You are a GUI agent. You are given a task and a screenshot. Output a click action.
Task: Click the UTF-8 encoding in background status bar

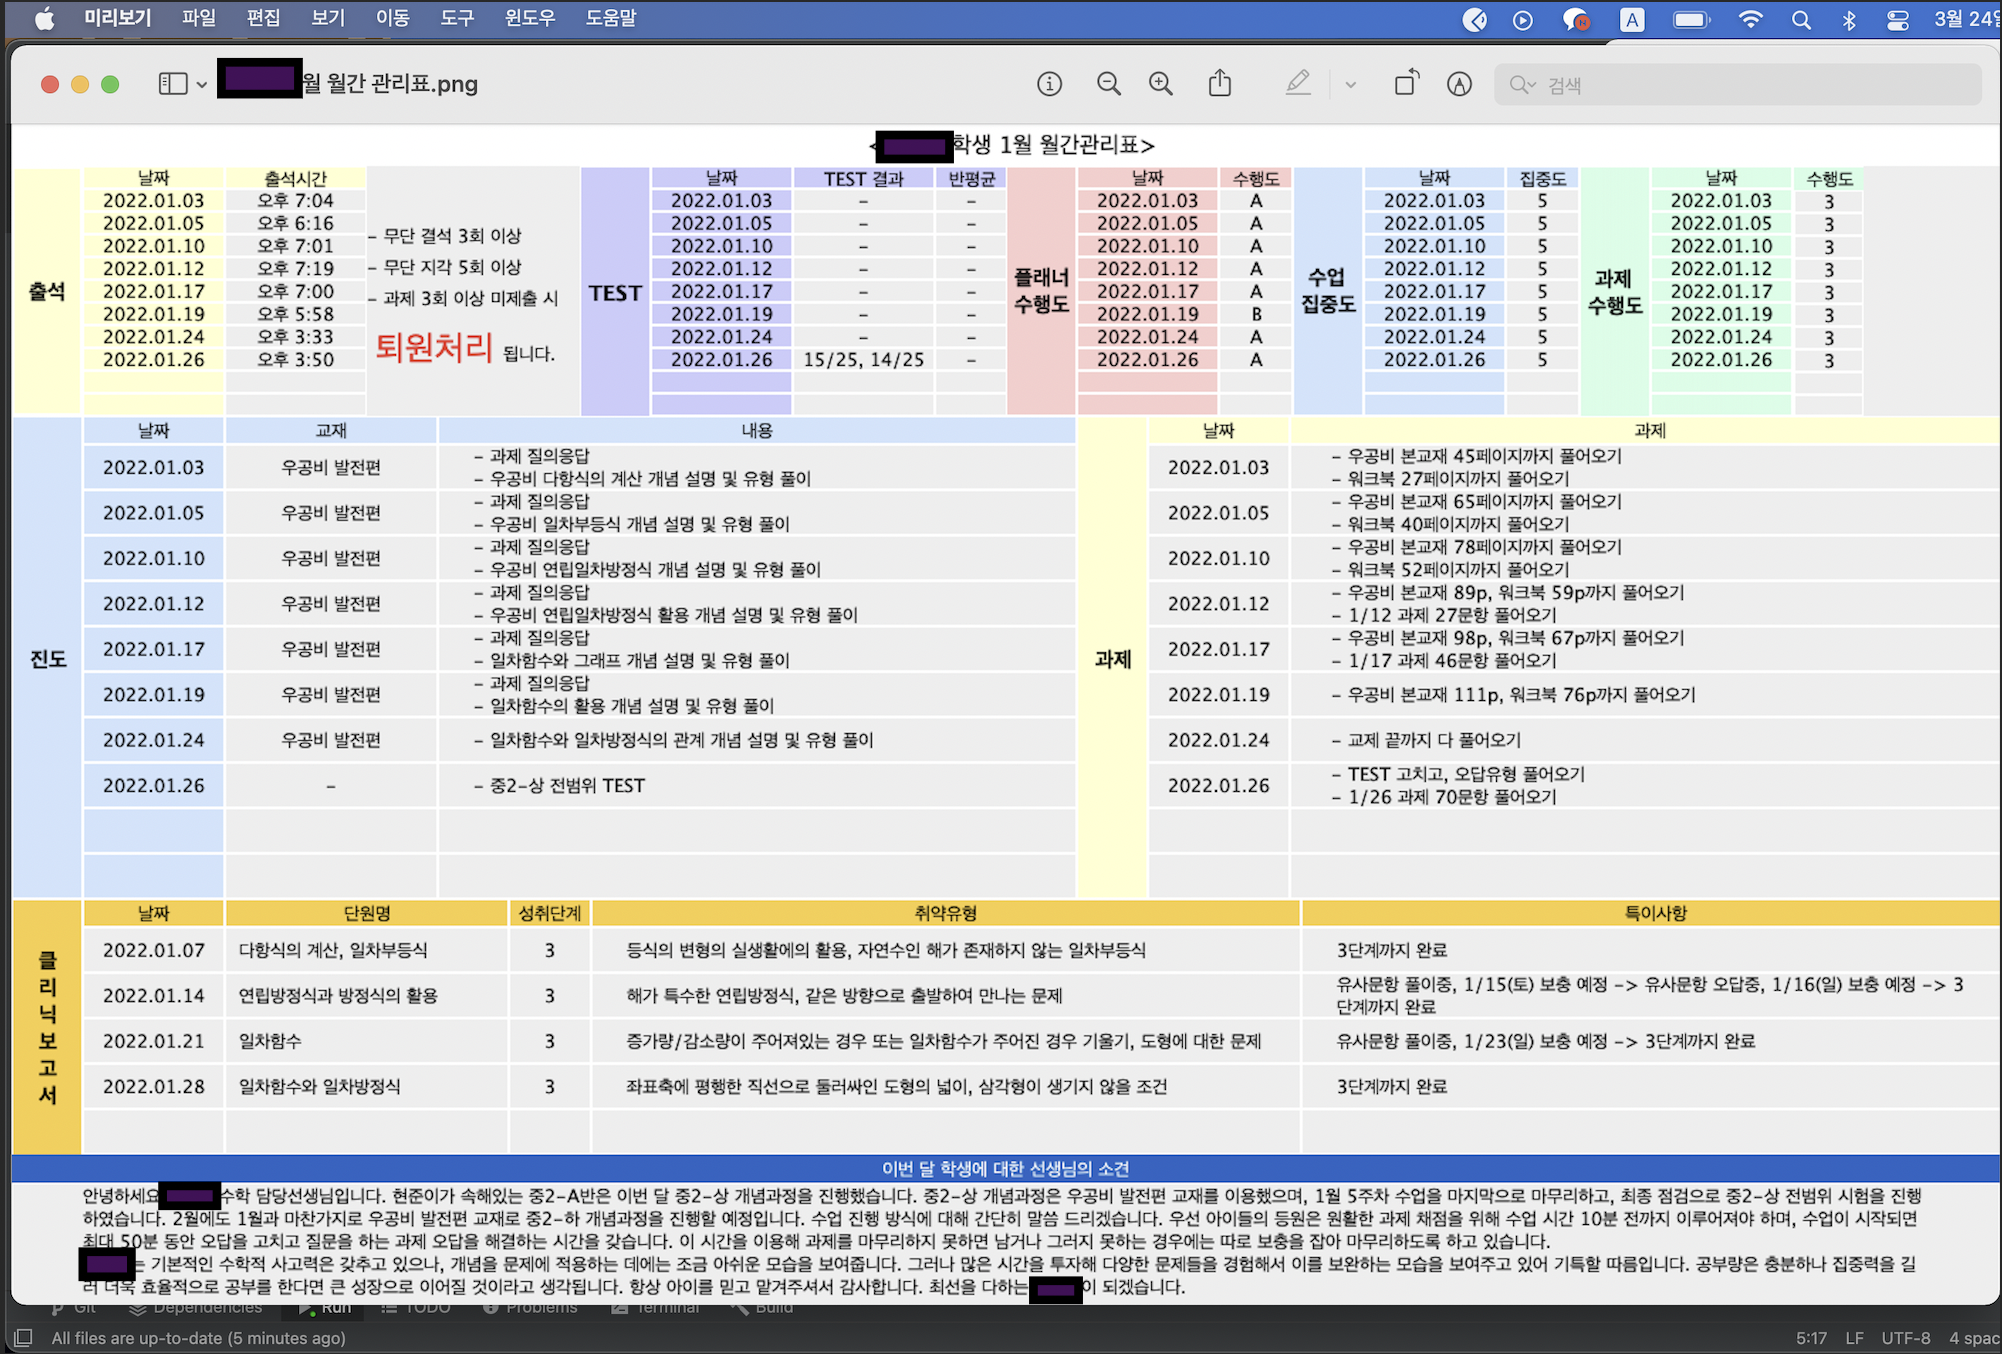[x=1906, y=1338]
